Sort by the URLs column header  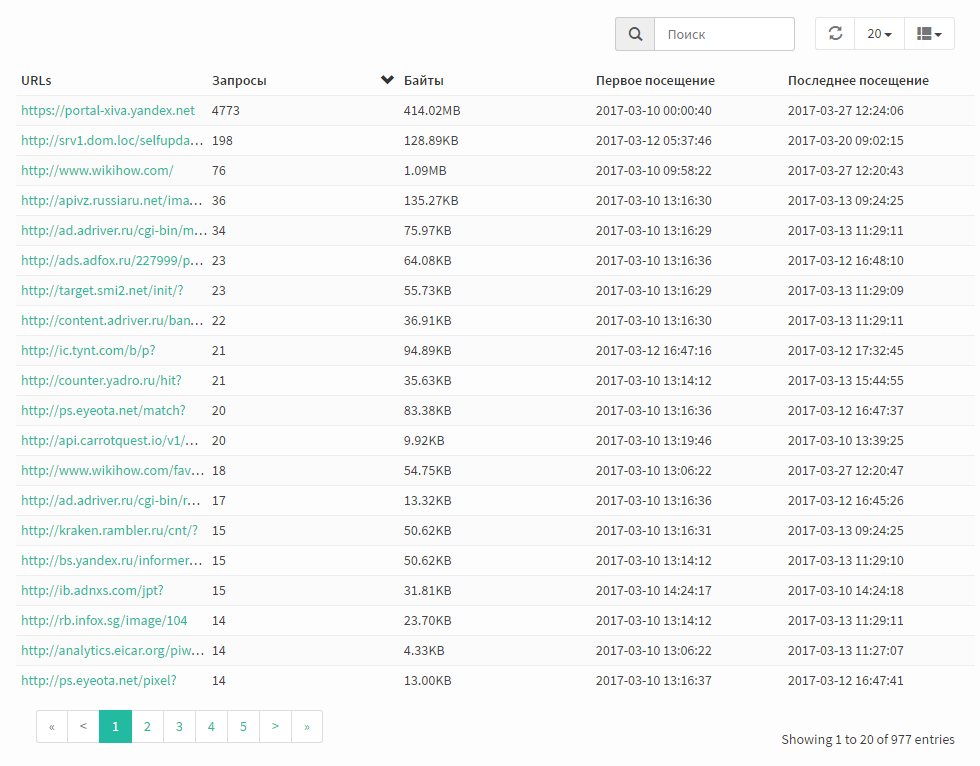pyautogui.click(x=36, y=81)
